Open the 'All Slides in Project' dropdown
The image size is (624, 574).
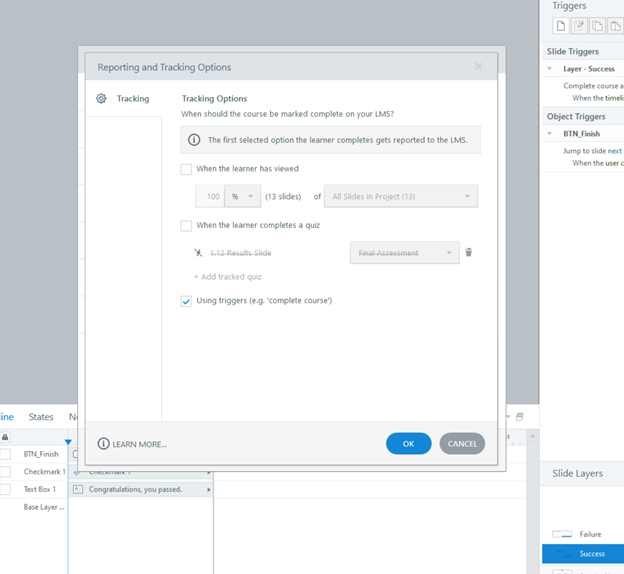pos(402,197)
